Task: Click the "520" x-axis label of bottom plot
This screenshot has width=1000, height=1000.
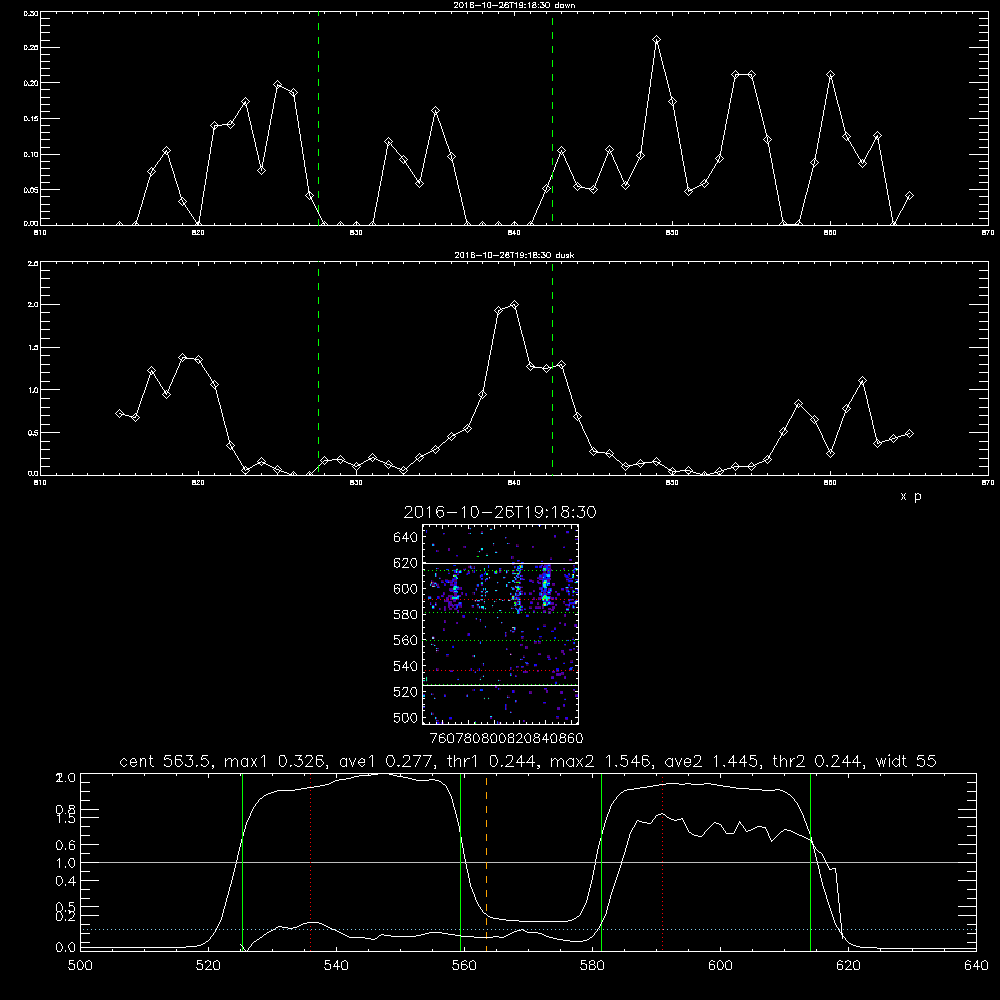Action: pos(208,966)
